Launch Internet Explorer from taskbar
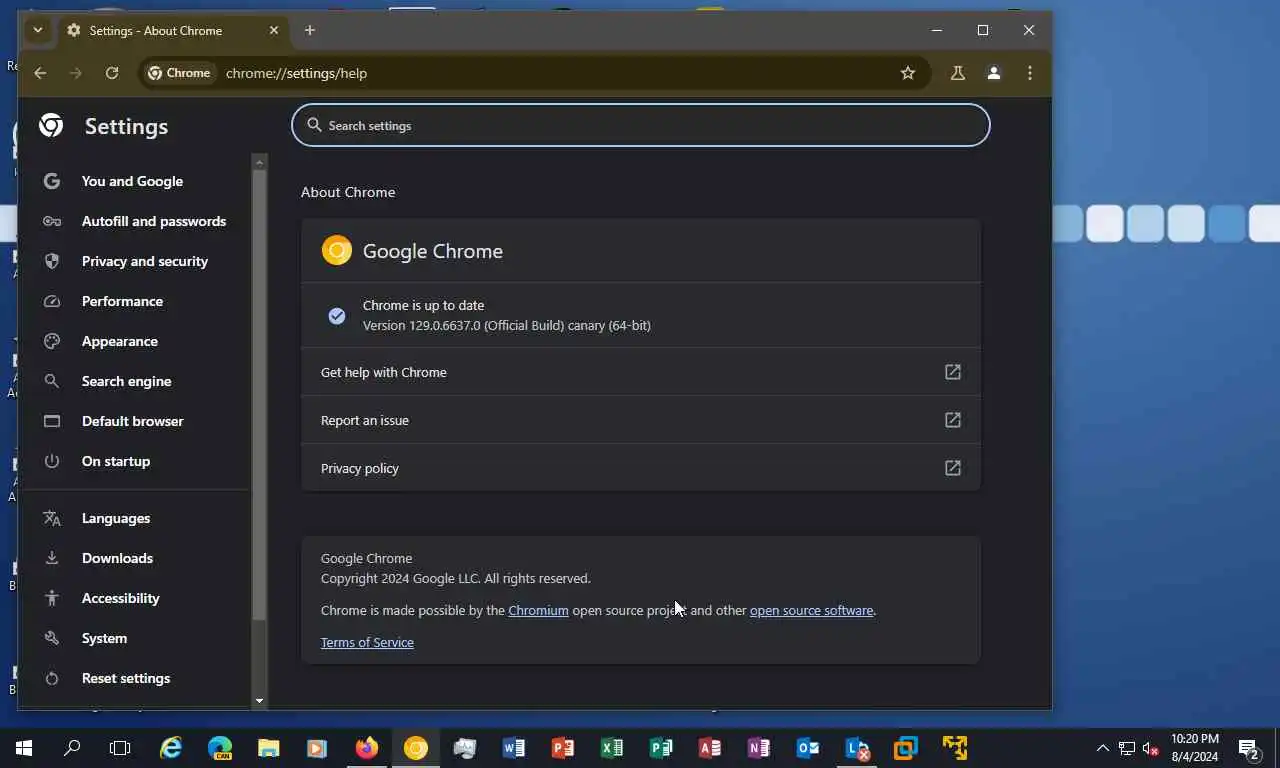The image size is (1280, 768). (x=172, y=748)
